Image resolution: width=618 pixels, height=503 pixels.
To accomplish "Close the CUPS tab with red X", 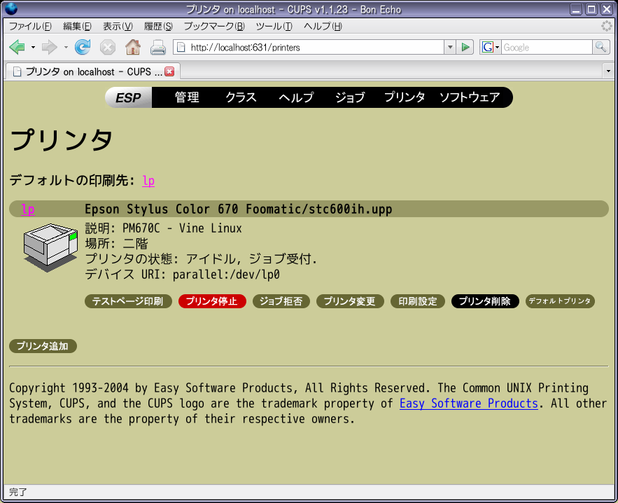I will click(169, 71).
